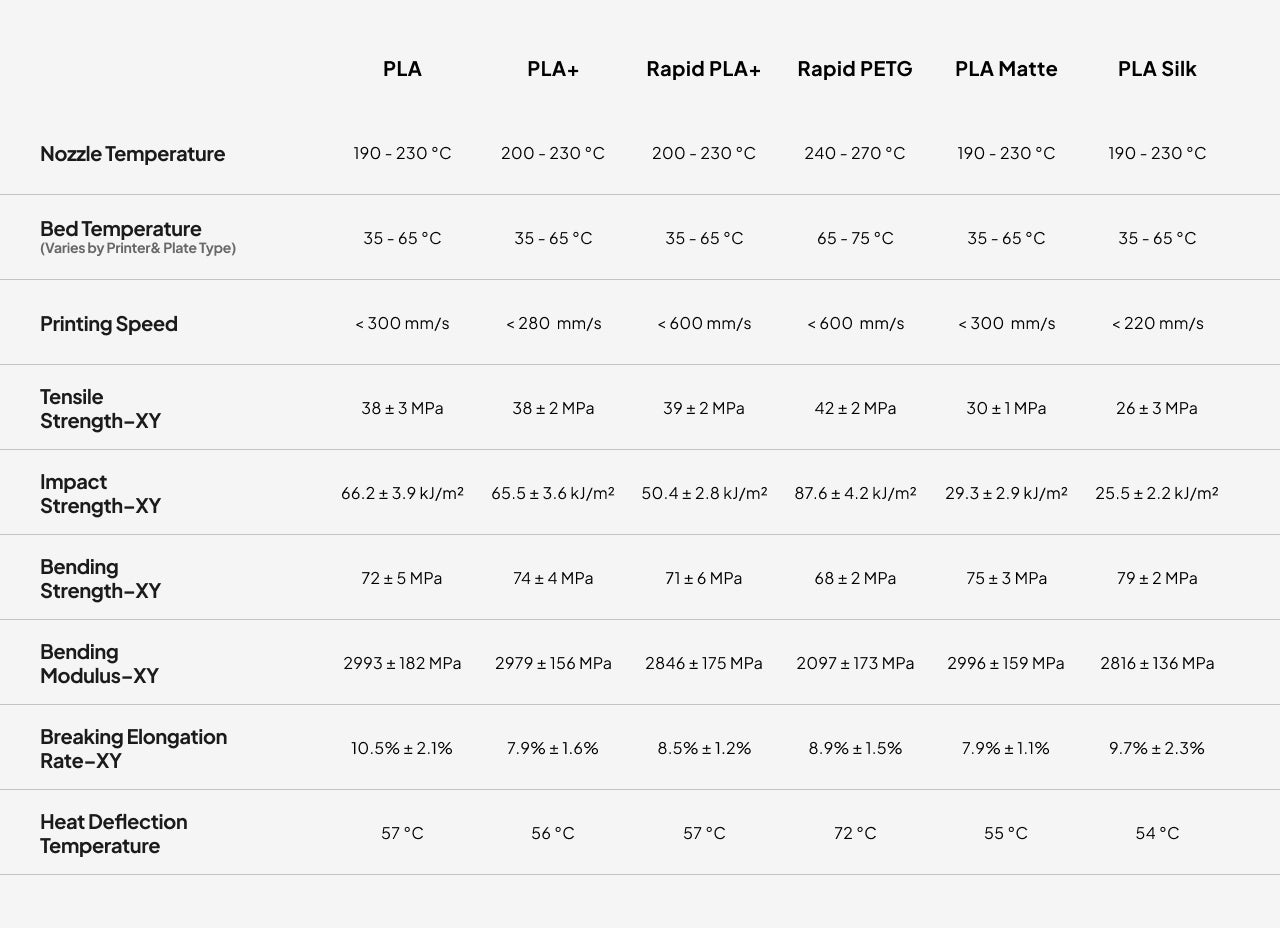Select the Bed Temperature row label
This screenshot has width=1280, height=928.
121,229
